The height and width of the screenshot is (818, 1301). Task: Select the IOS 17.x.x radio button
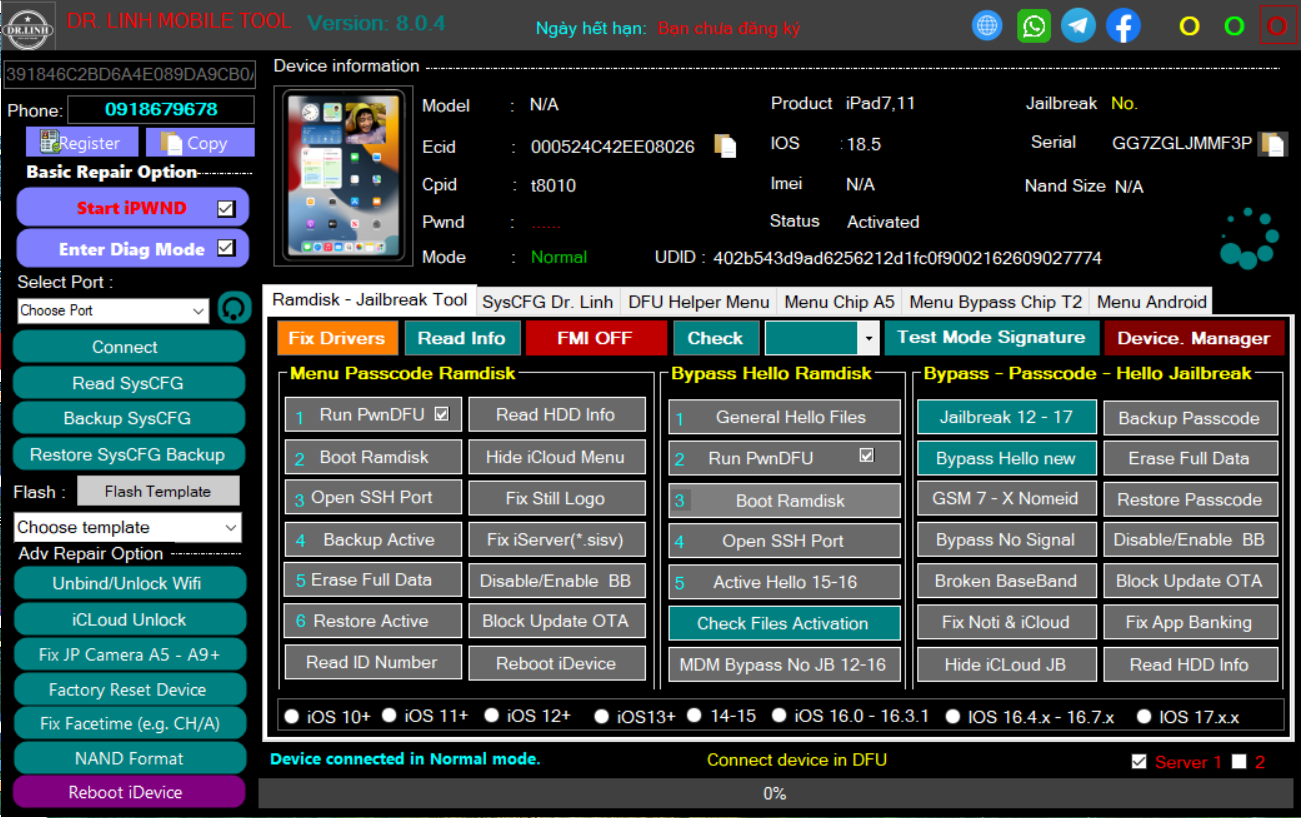(1146, 716)
